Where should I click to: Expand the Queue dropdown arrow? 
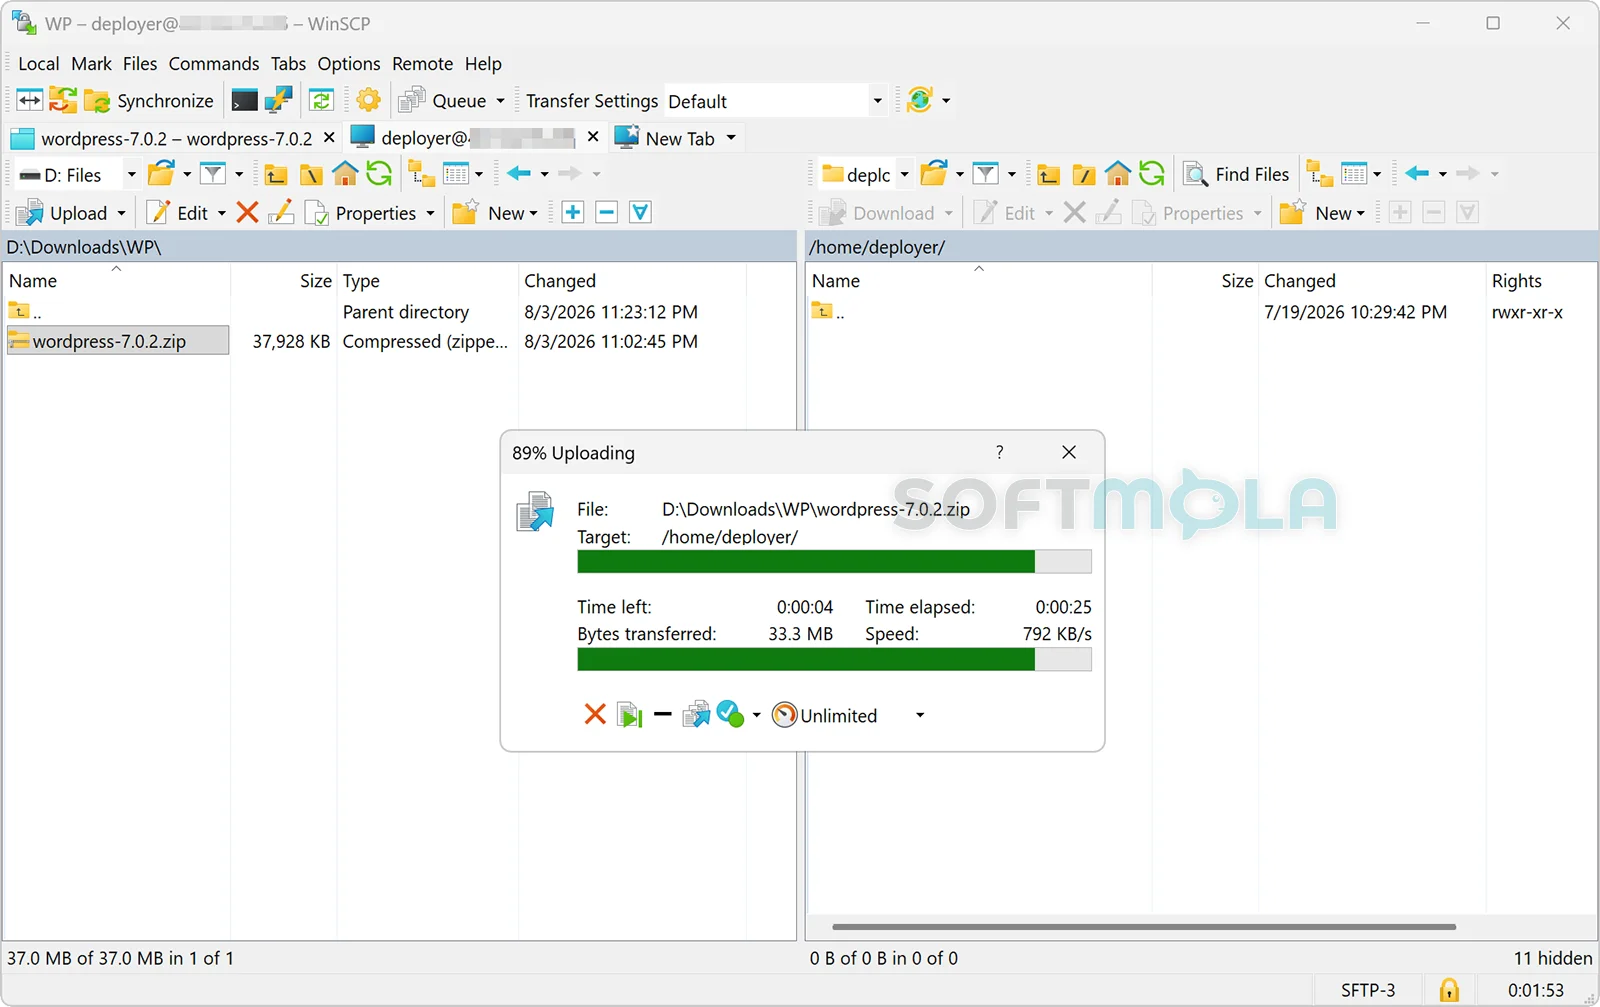tap(500, 101)
